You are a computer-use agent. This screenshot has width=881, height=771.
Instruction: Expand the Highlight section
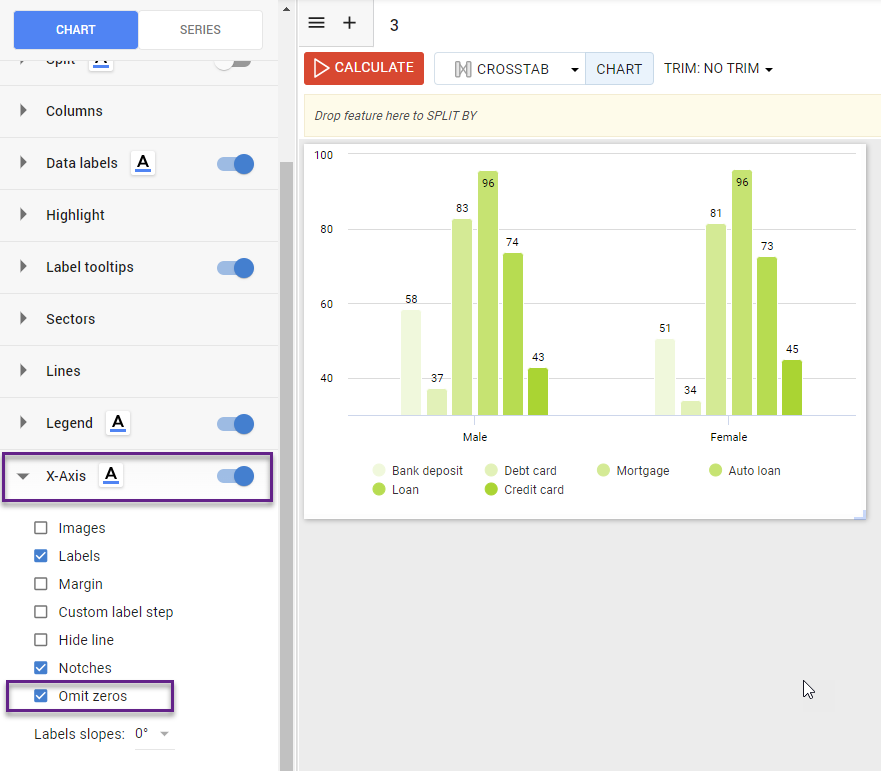[24, 215]
